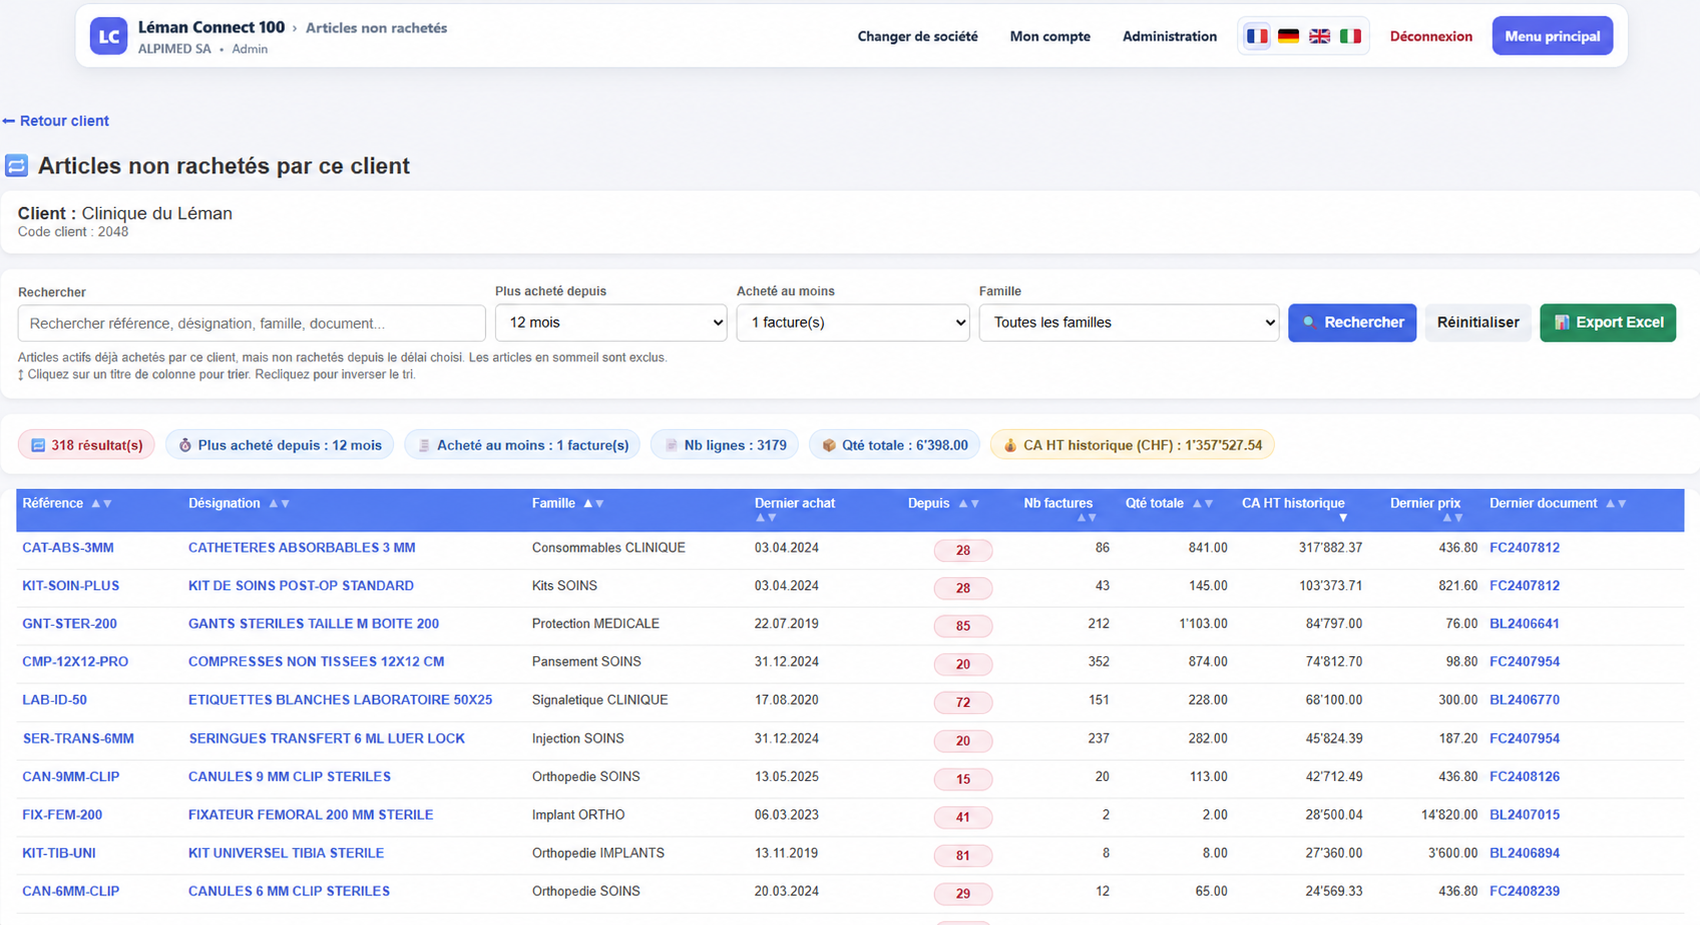Open Mon compte menu

point(1050,36)
